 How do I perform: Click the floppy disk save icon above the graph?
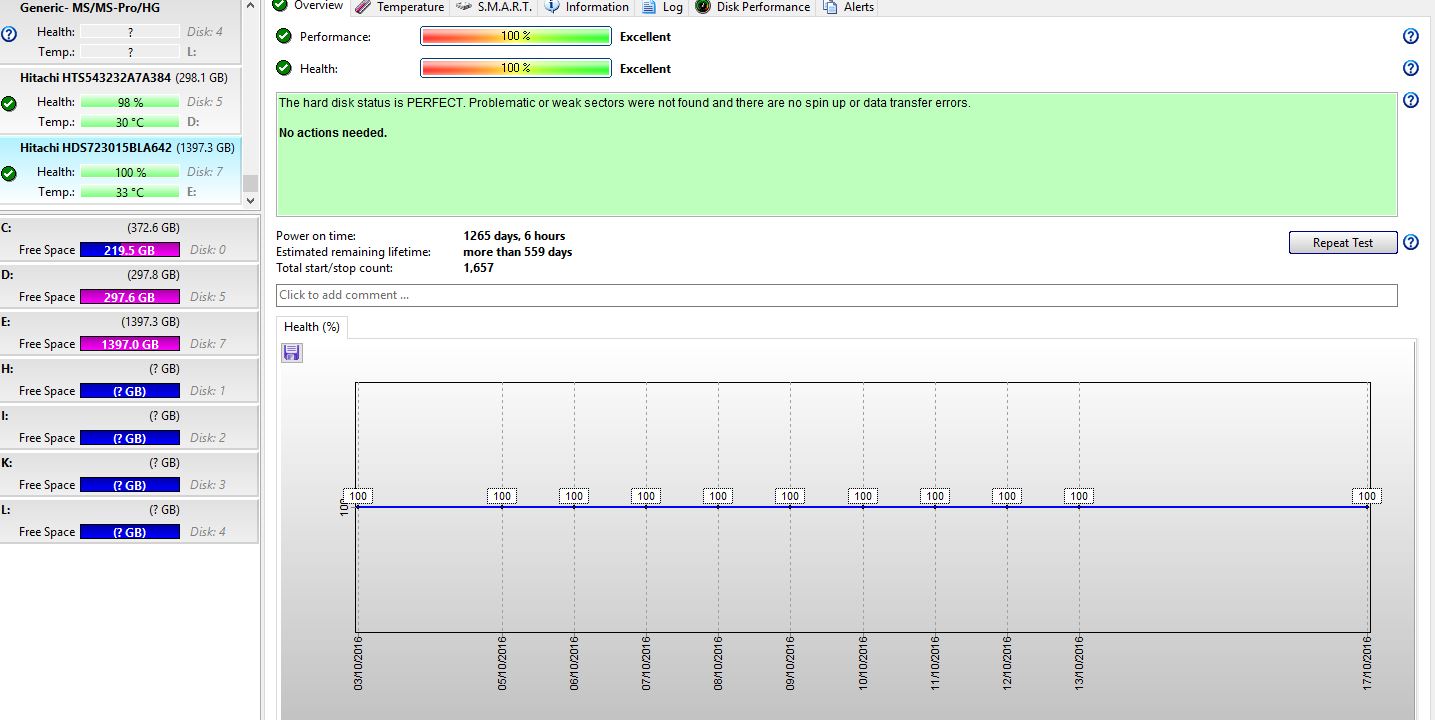[292, 352]
